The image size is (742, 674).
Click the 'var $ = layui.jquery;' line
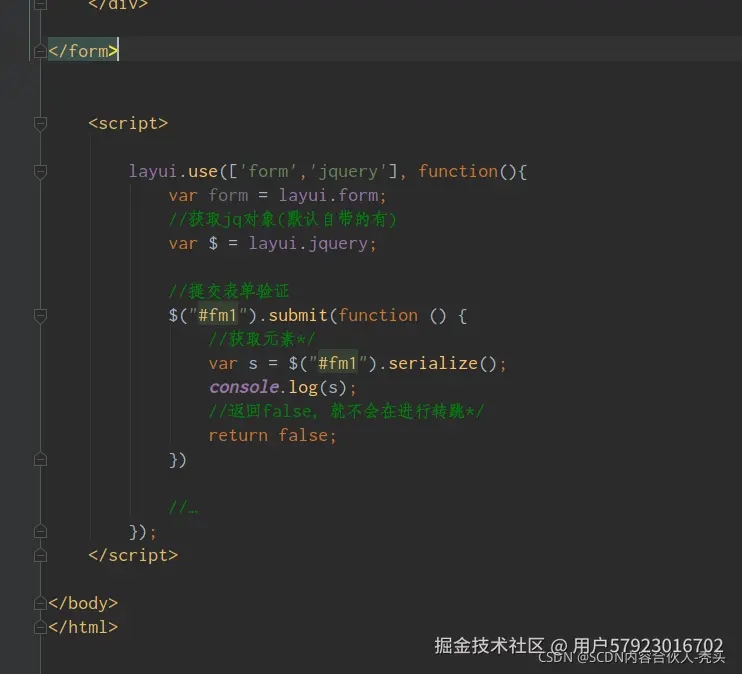(x=273, y=243)
